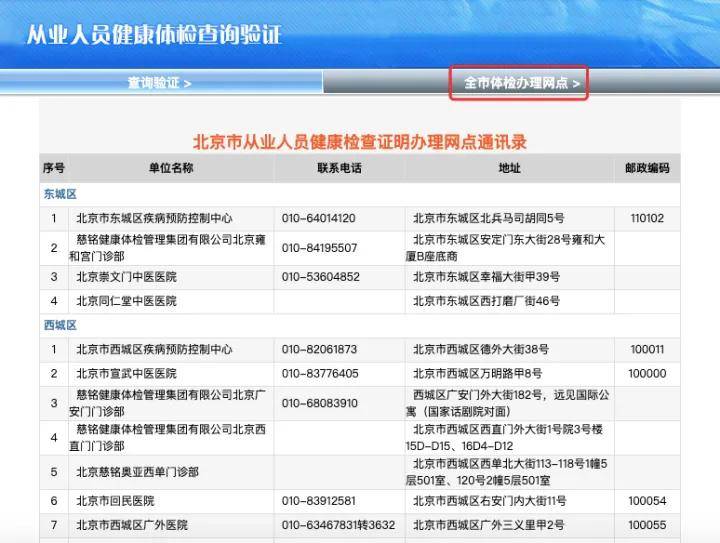The height and width of the screenshot is (543, 720).
Task: Click phone number 010-68083910
Action: (x=320, y=403)
